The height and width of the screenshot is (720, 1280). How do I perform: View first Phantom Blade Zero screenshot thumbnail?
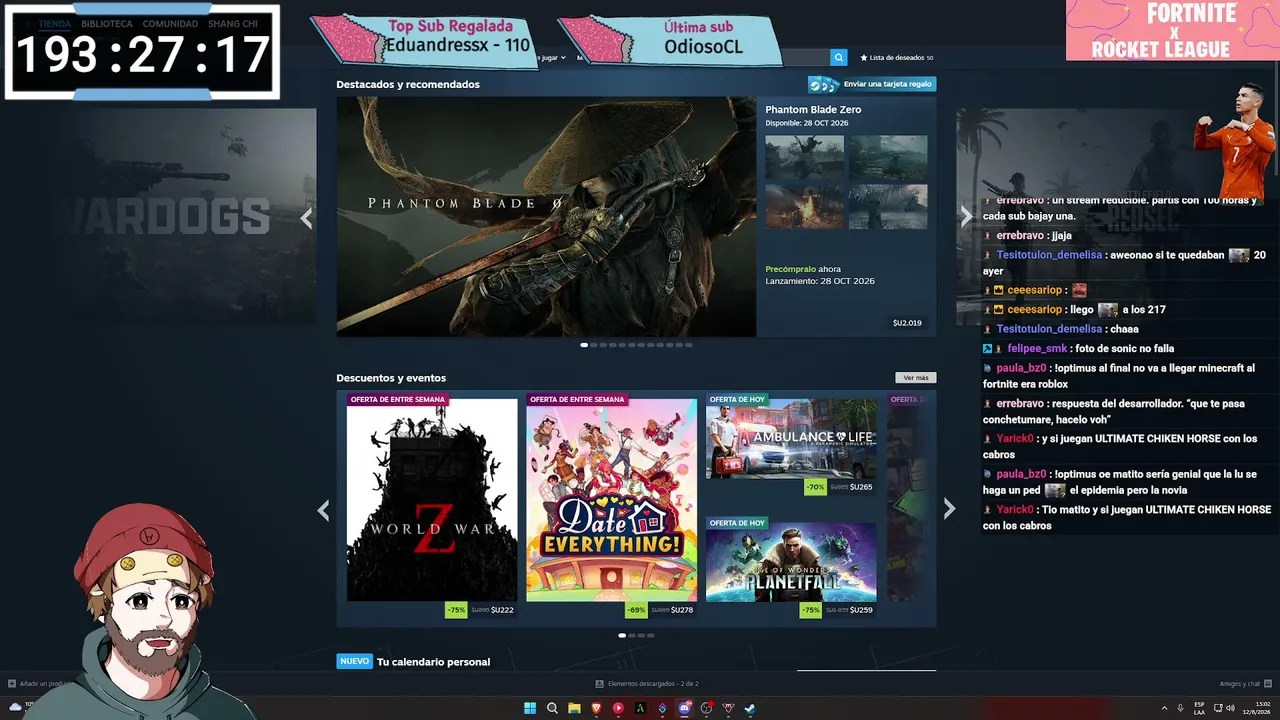[x=805, y=158]
